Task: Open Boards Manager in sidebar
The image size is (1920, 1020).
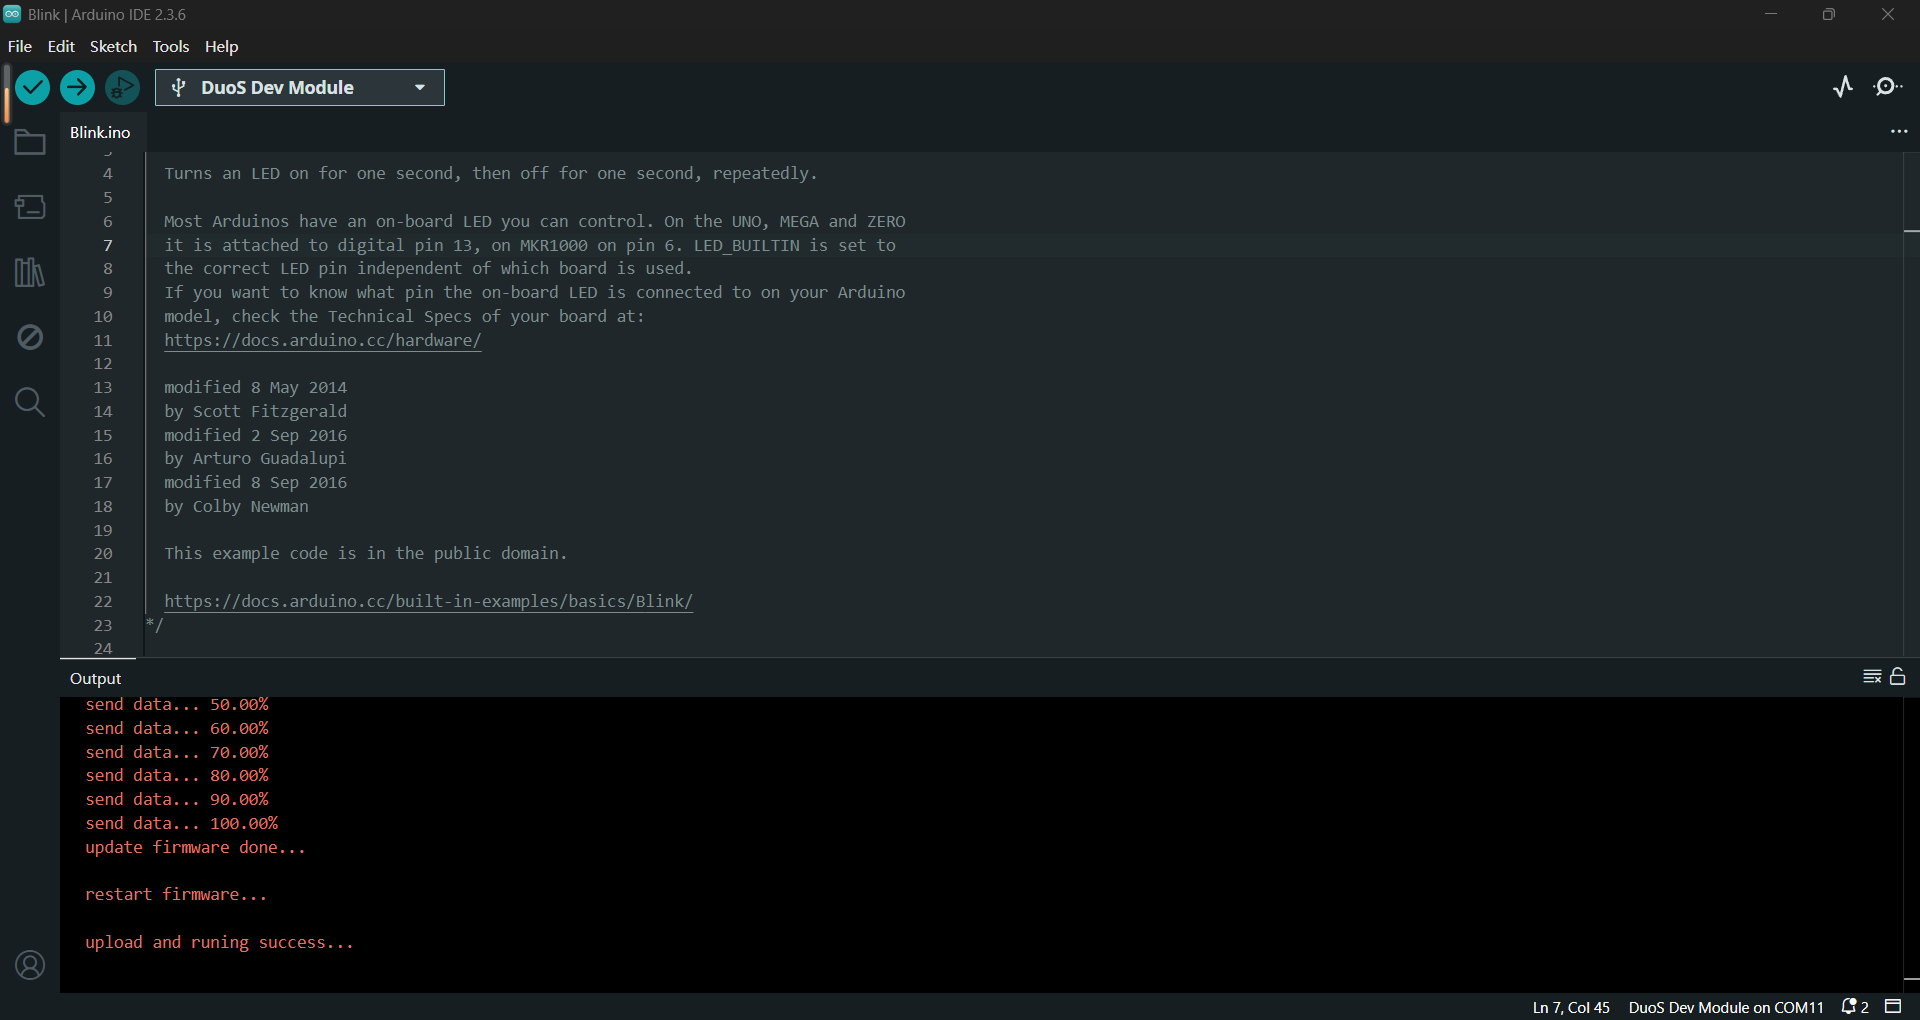Action: (30, 207)
